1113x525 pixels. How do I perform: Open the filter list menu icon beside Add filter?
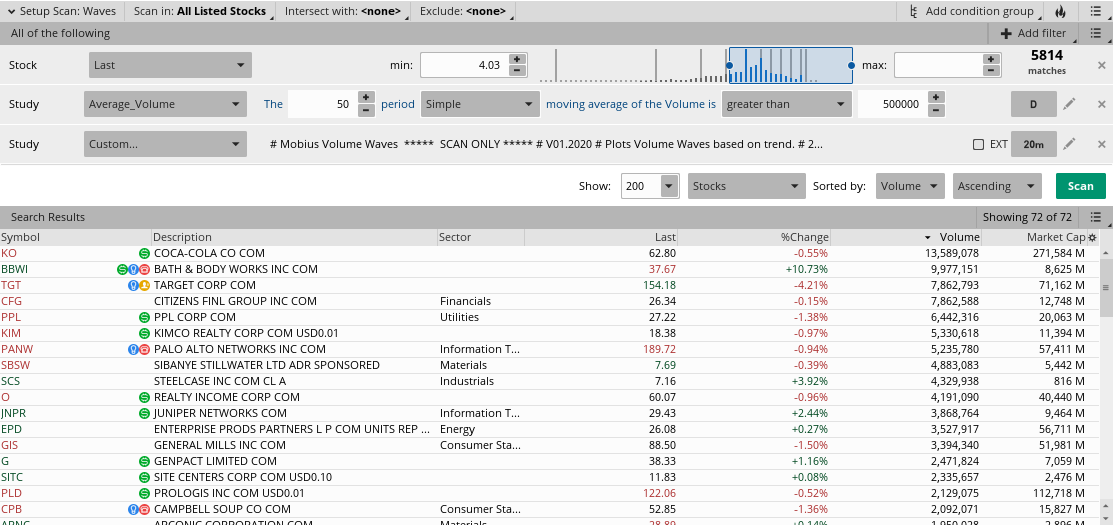pyautogui.click(x=1097, y=33)
